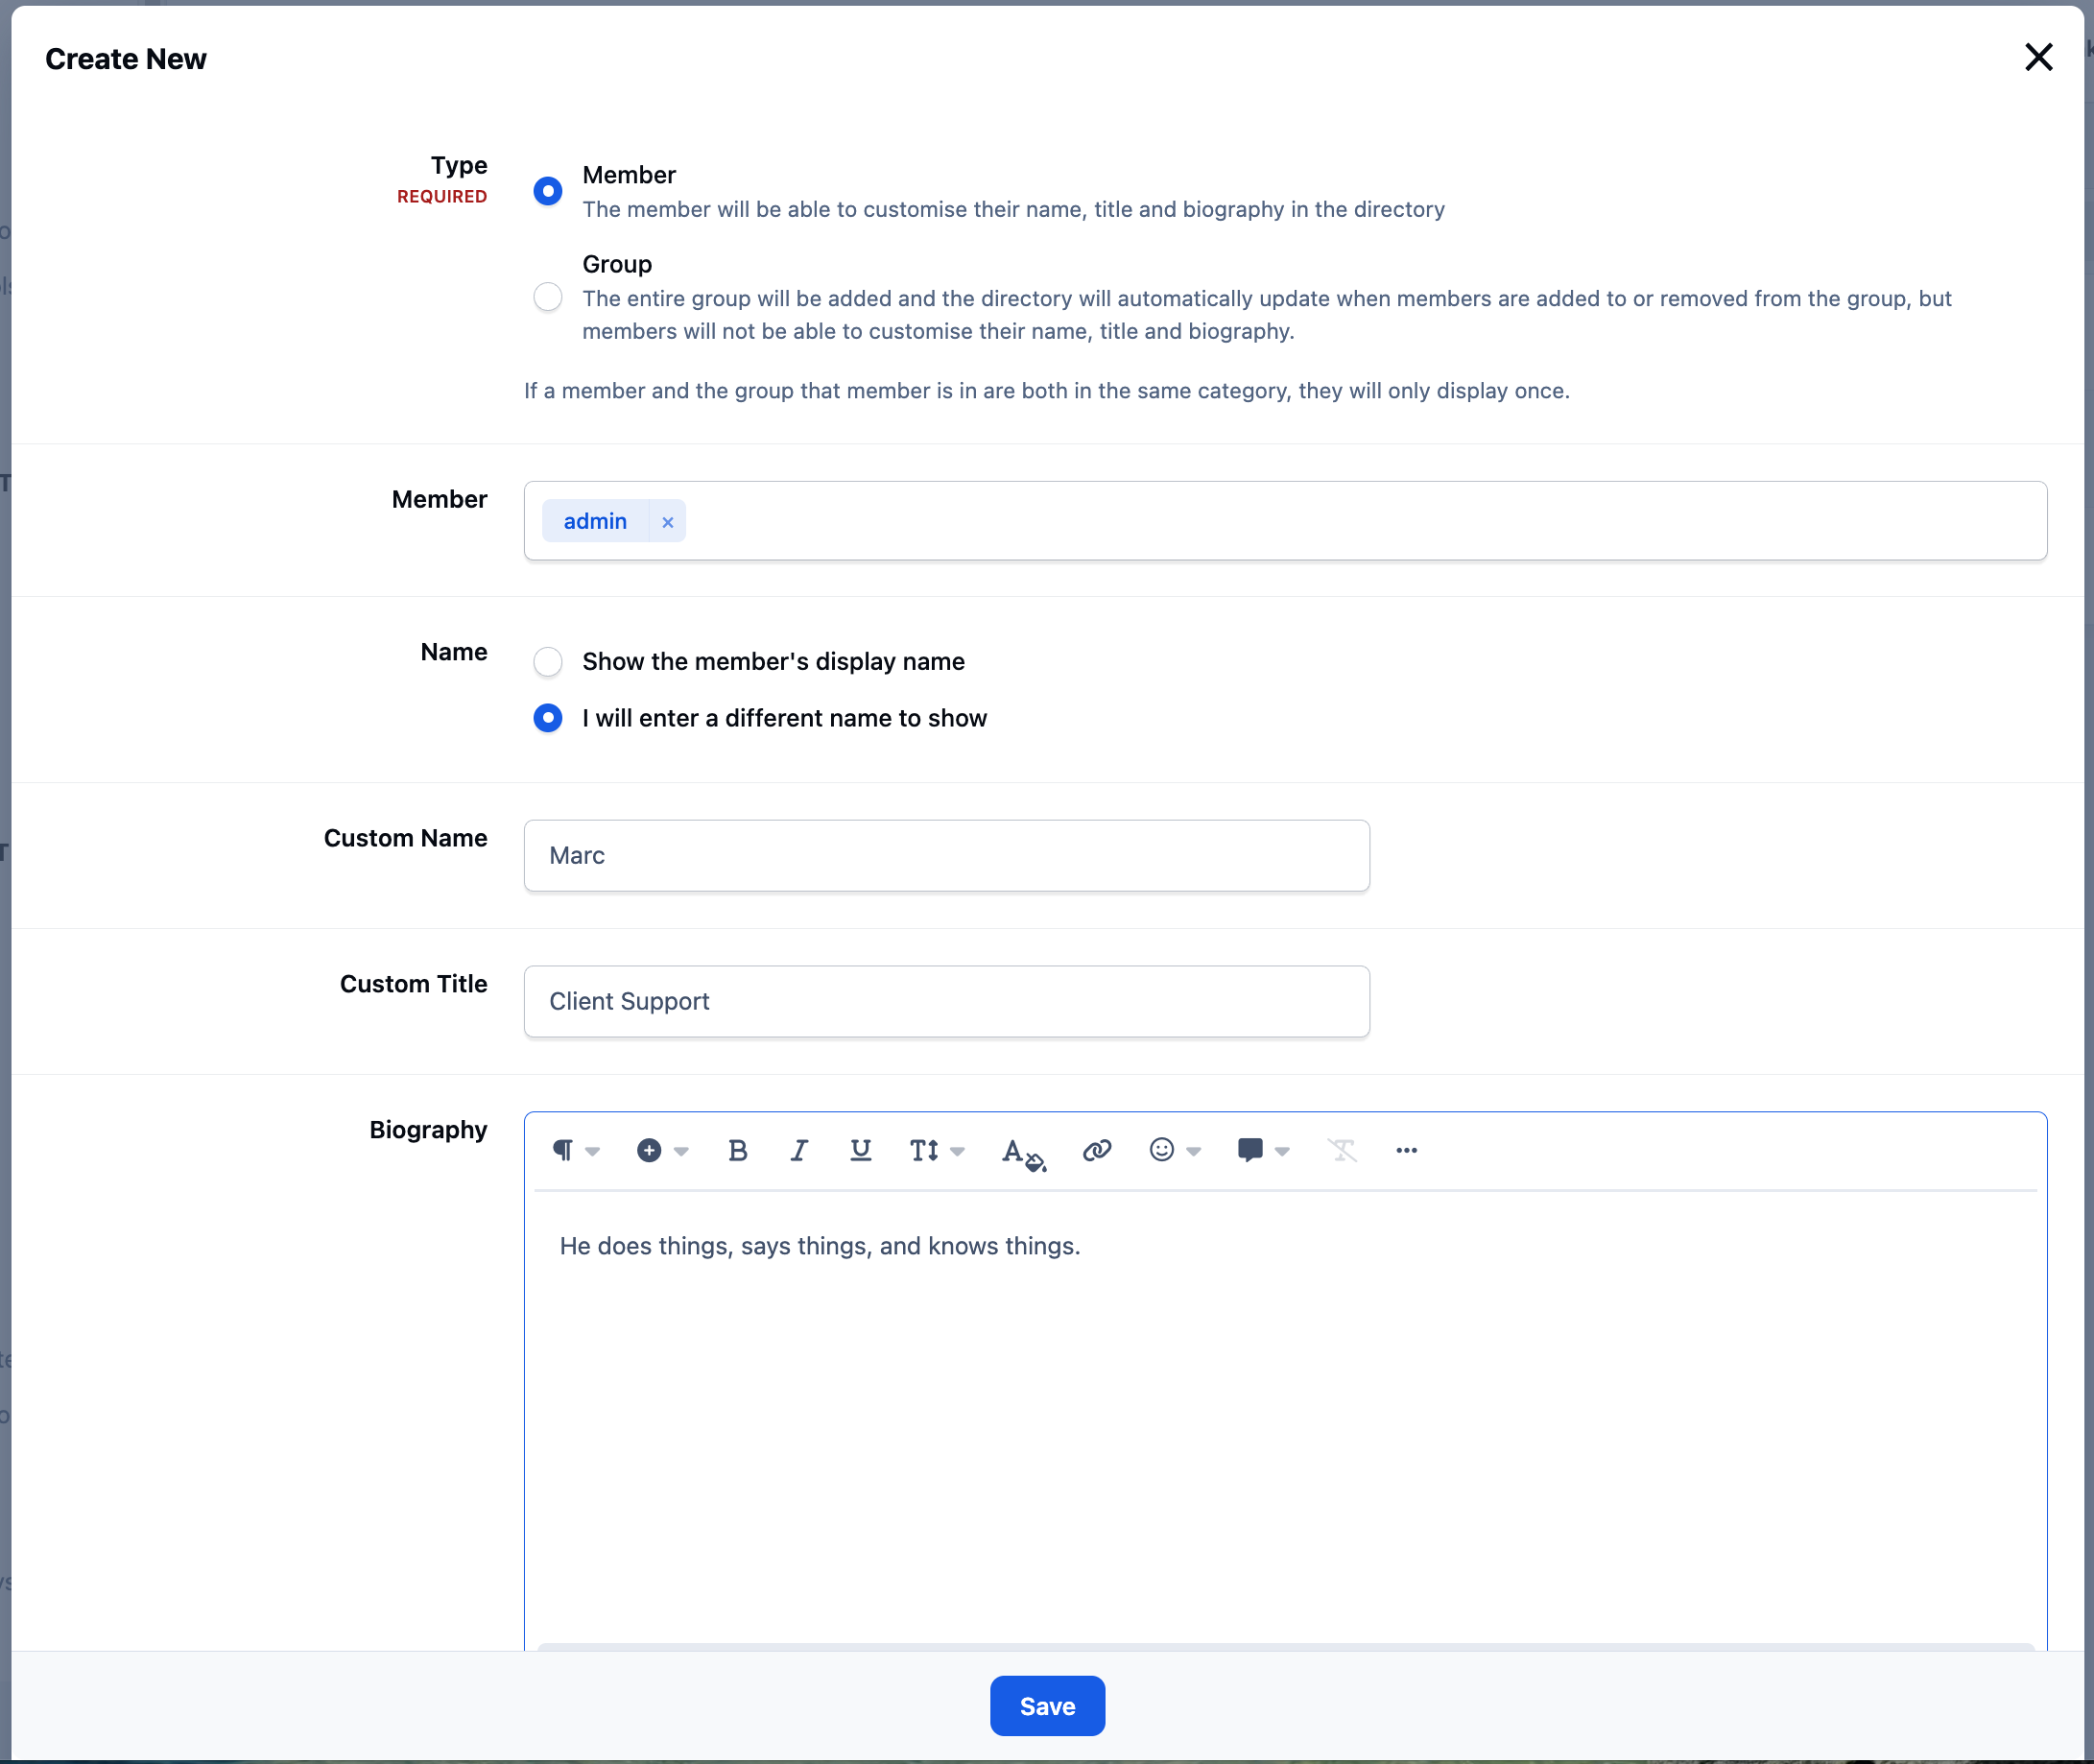2094x1764 pixels.
Task: Click the font size icon
Action: click(924, 1150)
